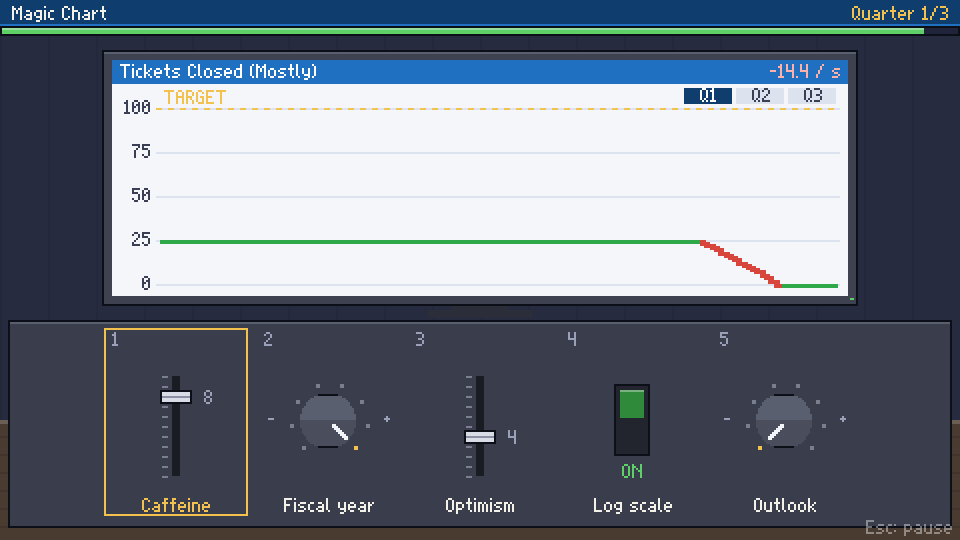
Task: Click the y-axis label 75
Action: [141, 152]
